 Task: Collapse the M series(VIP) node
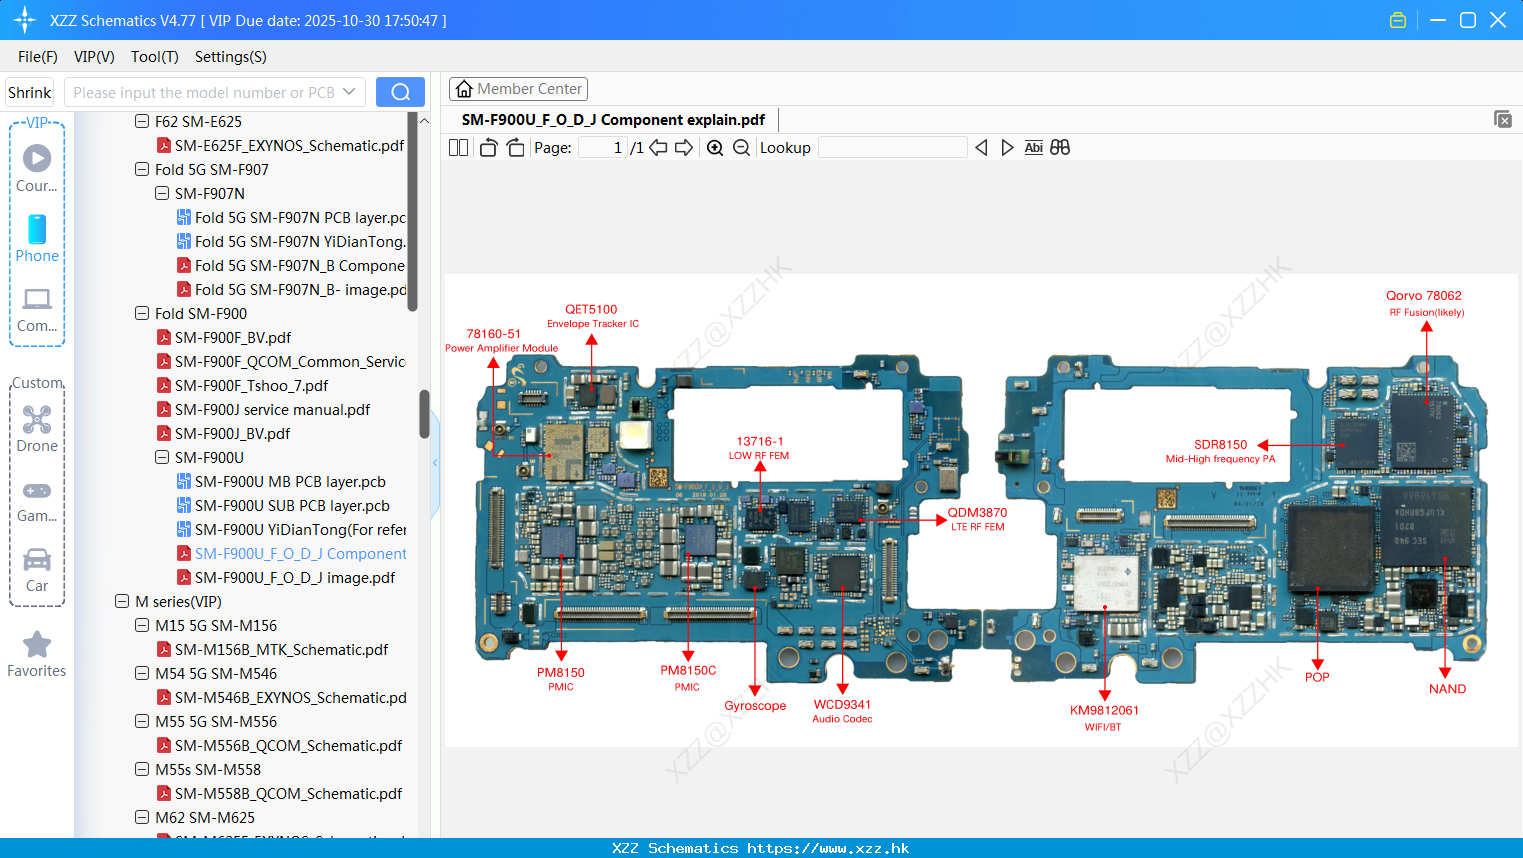(x=121, y=602)
